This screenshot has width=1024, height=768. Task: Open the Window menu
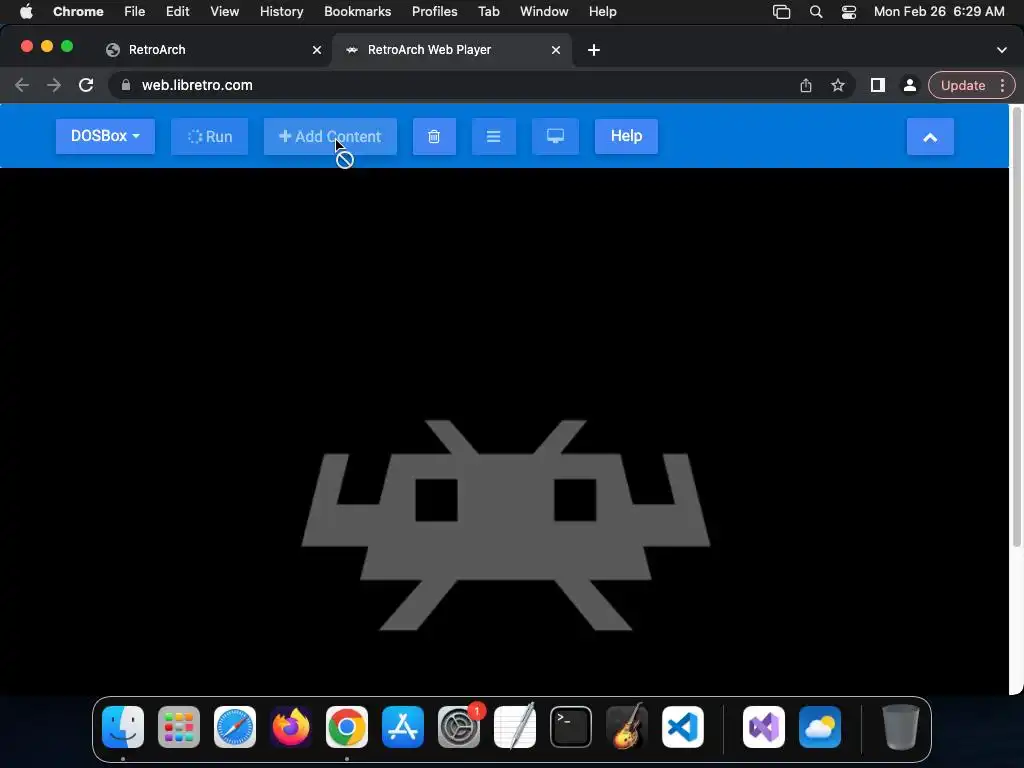(x=544, y=12)
